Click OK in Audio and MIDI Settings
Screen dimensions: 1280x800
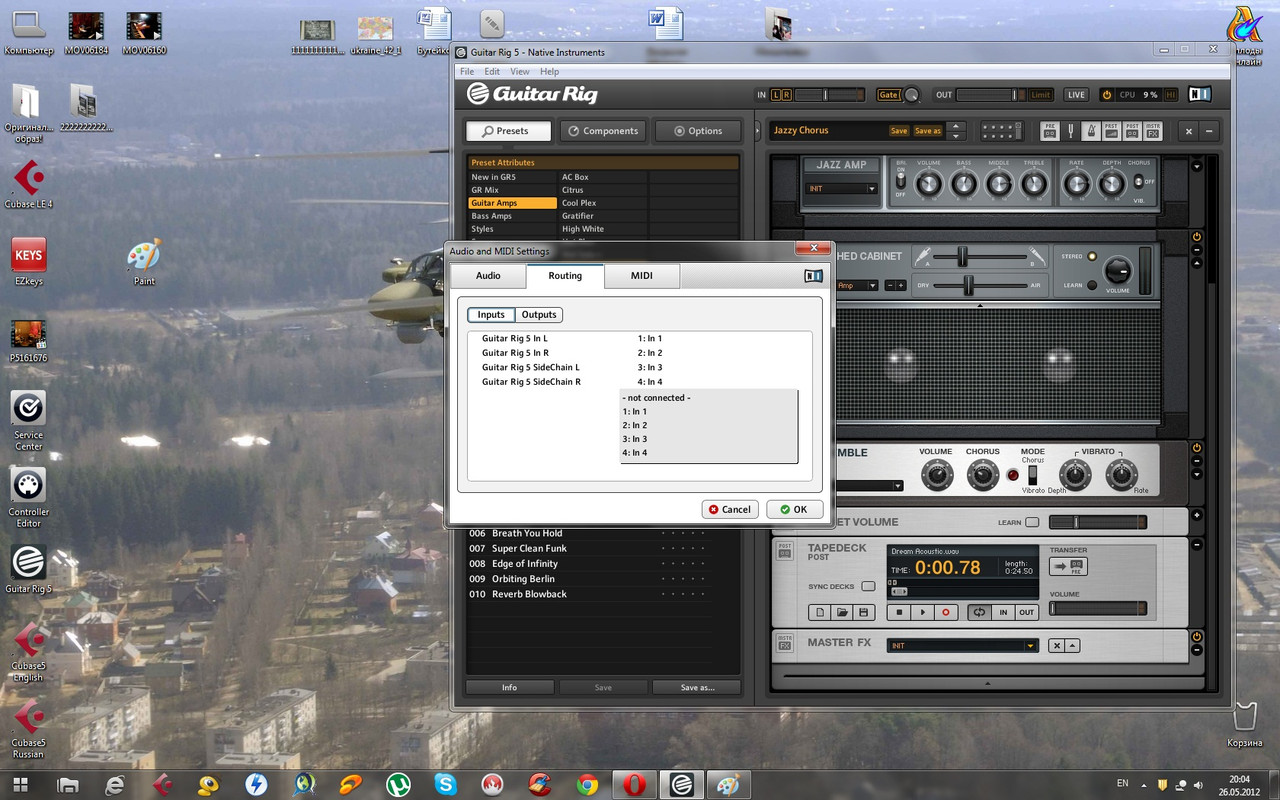pos(795,509)
